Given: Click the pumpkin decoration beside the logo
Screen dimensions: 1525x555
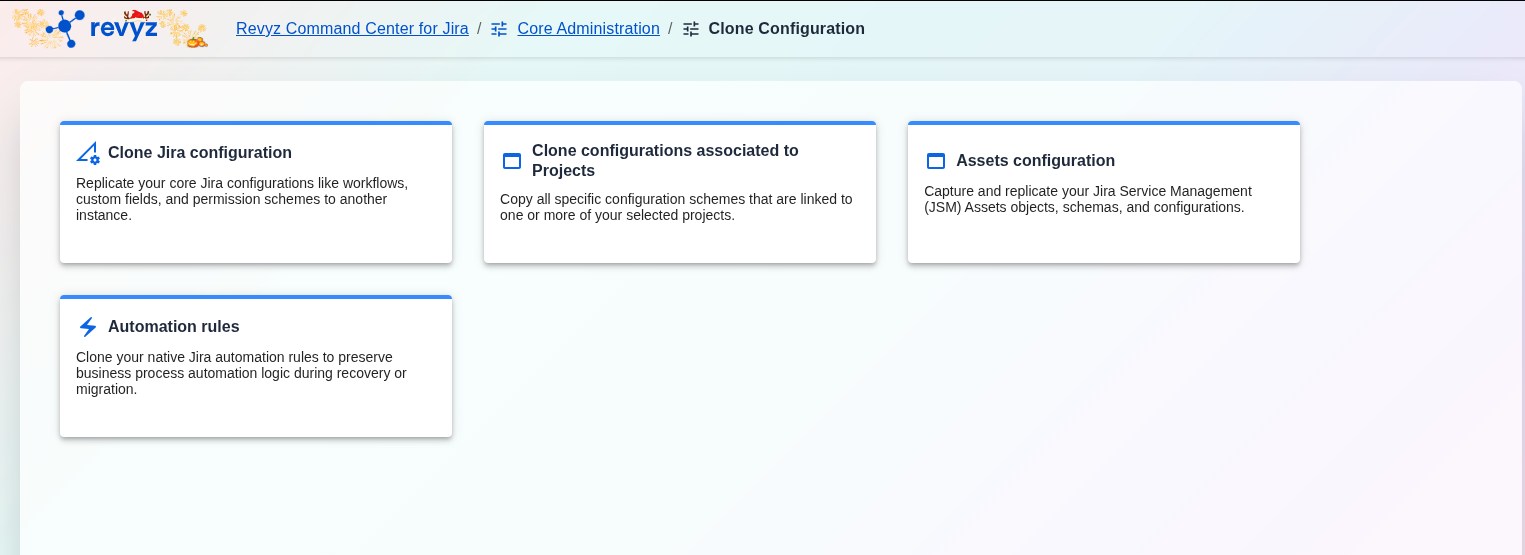Looking at the screenshot, I should [x=196, y=42].
